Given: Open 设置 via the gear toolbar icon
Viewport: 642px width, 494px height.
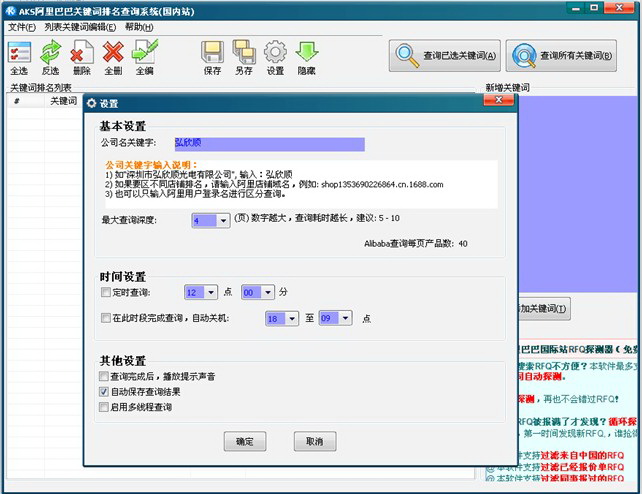Looking at the screenshot, I should [275, 52].
